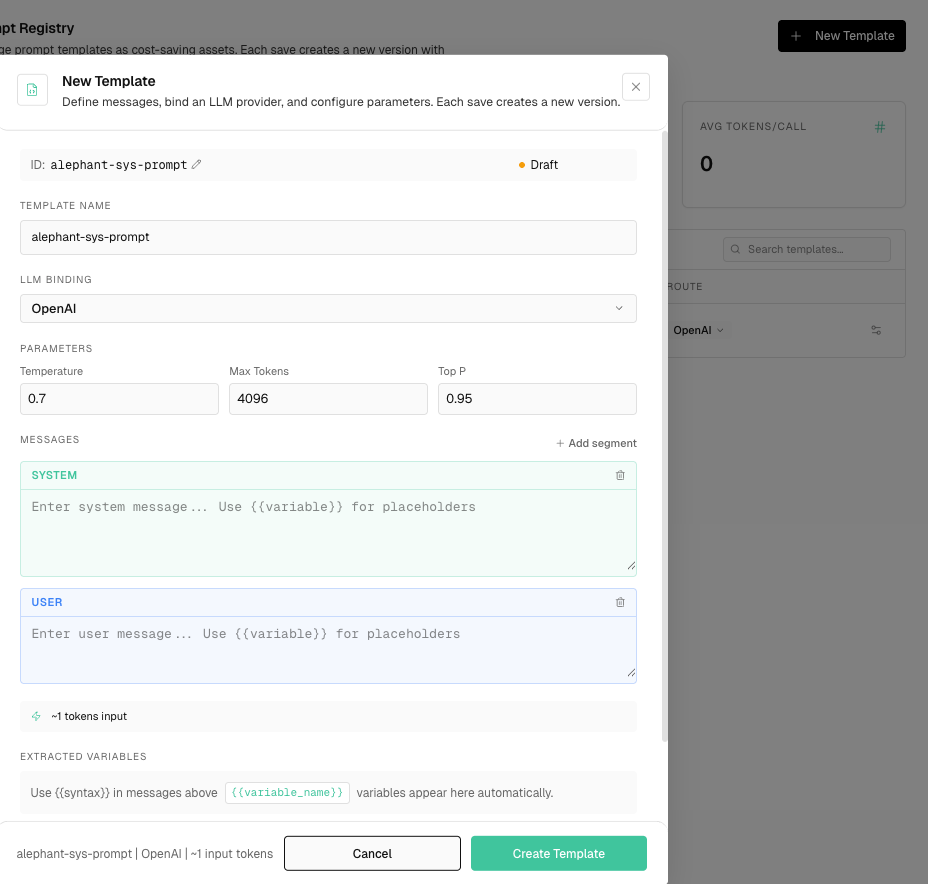Click Add segment link
The width and height of the screenshot is (928, 884).
pos(596,443)
